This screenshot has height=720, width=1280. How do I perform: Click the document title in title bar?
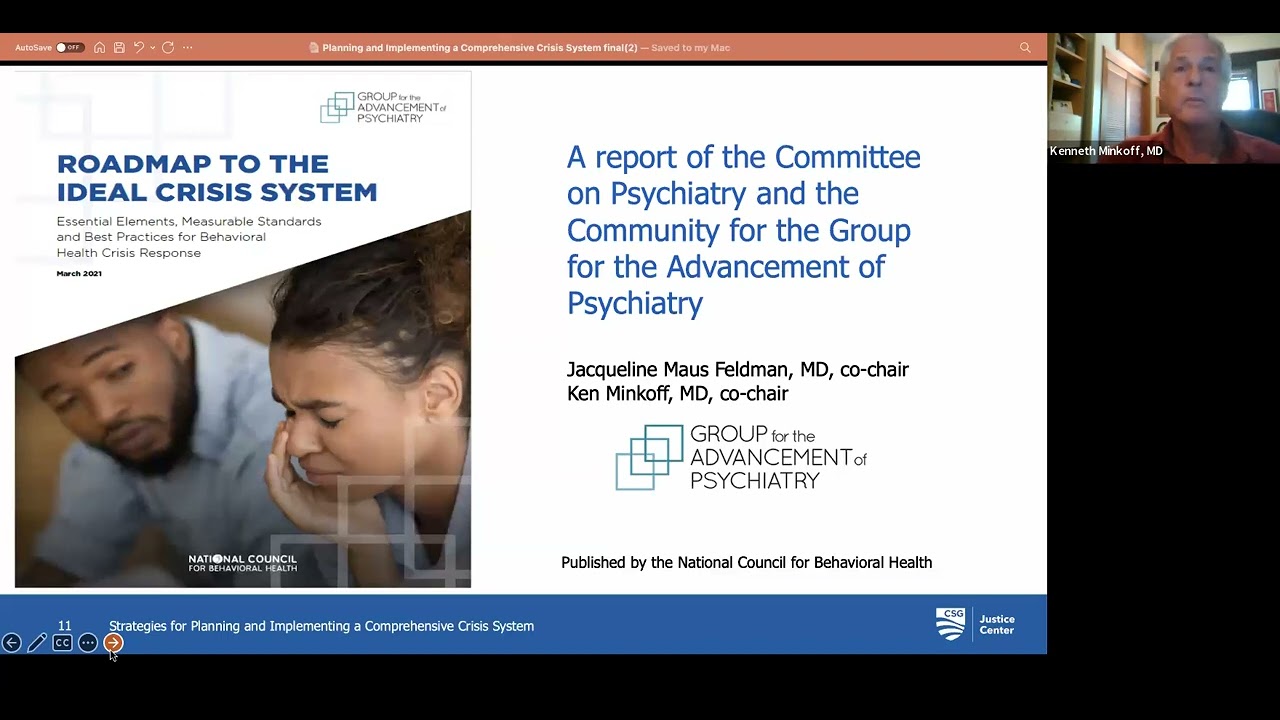(480, 47)
